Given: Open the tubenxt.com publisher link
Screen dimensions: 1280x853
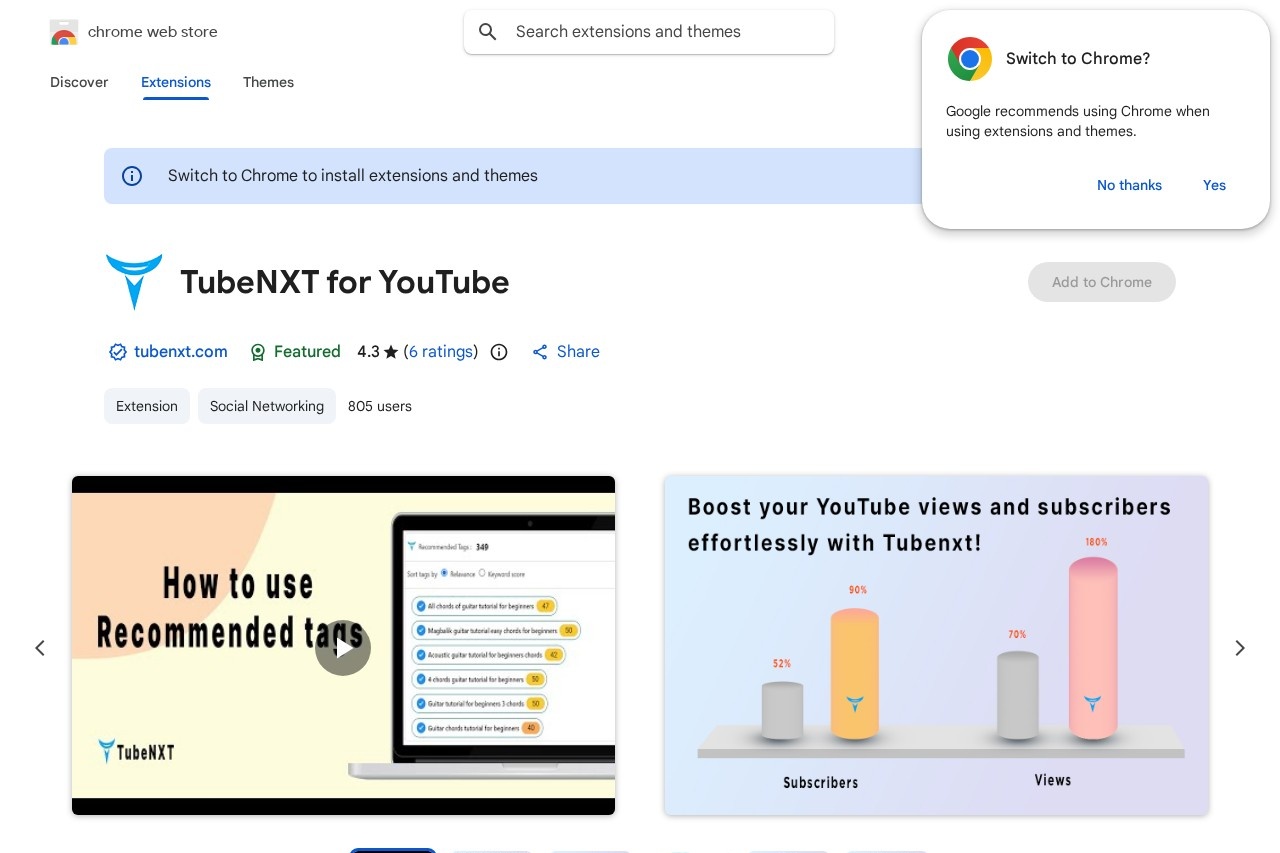Looking at the screenshot, I should (180, 352).
